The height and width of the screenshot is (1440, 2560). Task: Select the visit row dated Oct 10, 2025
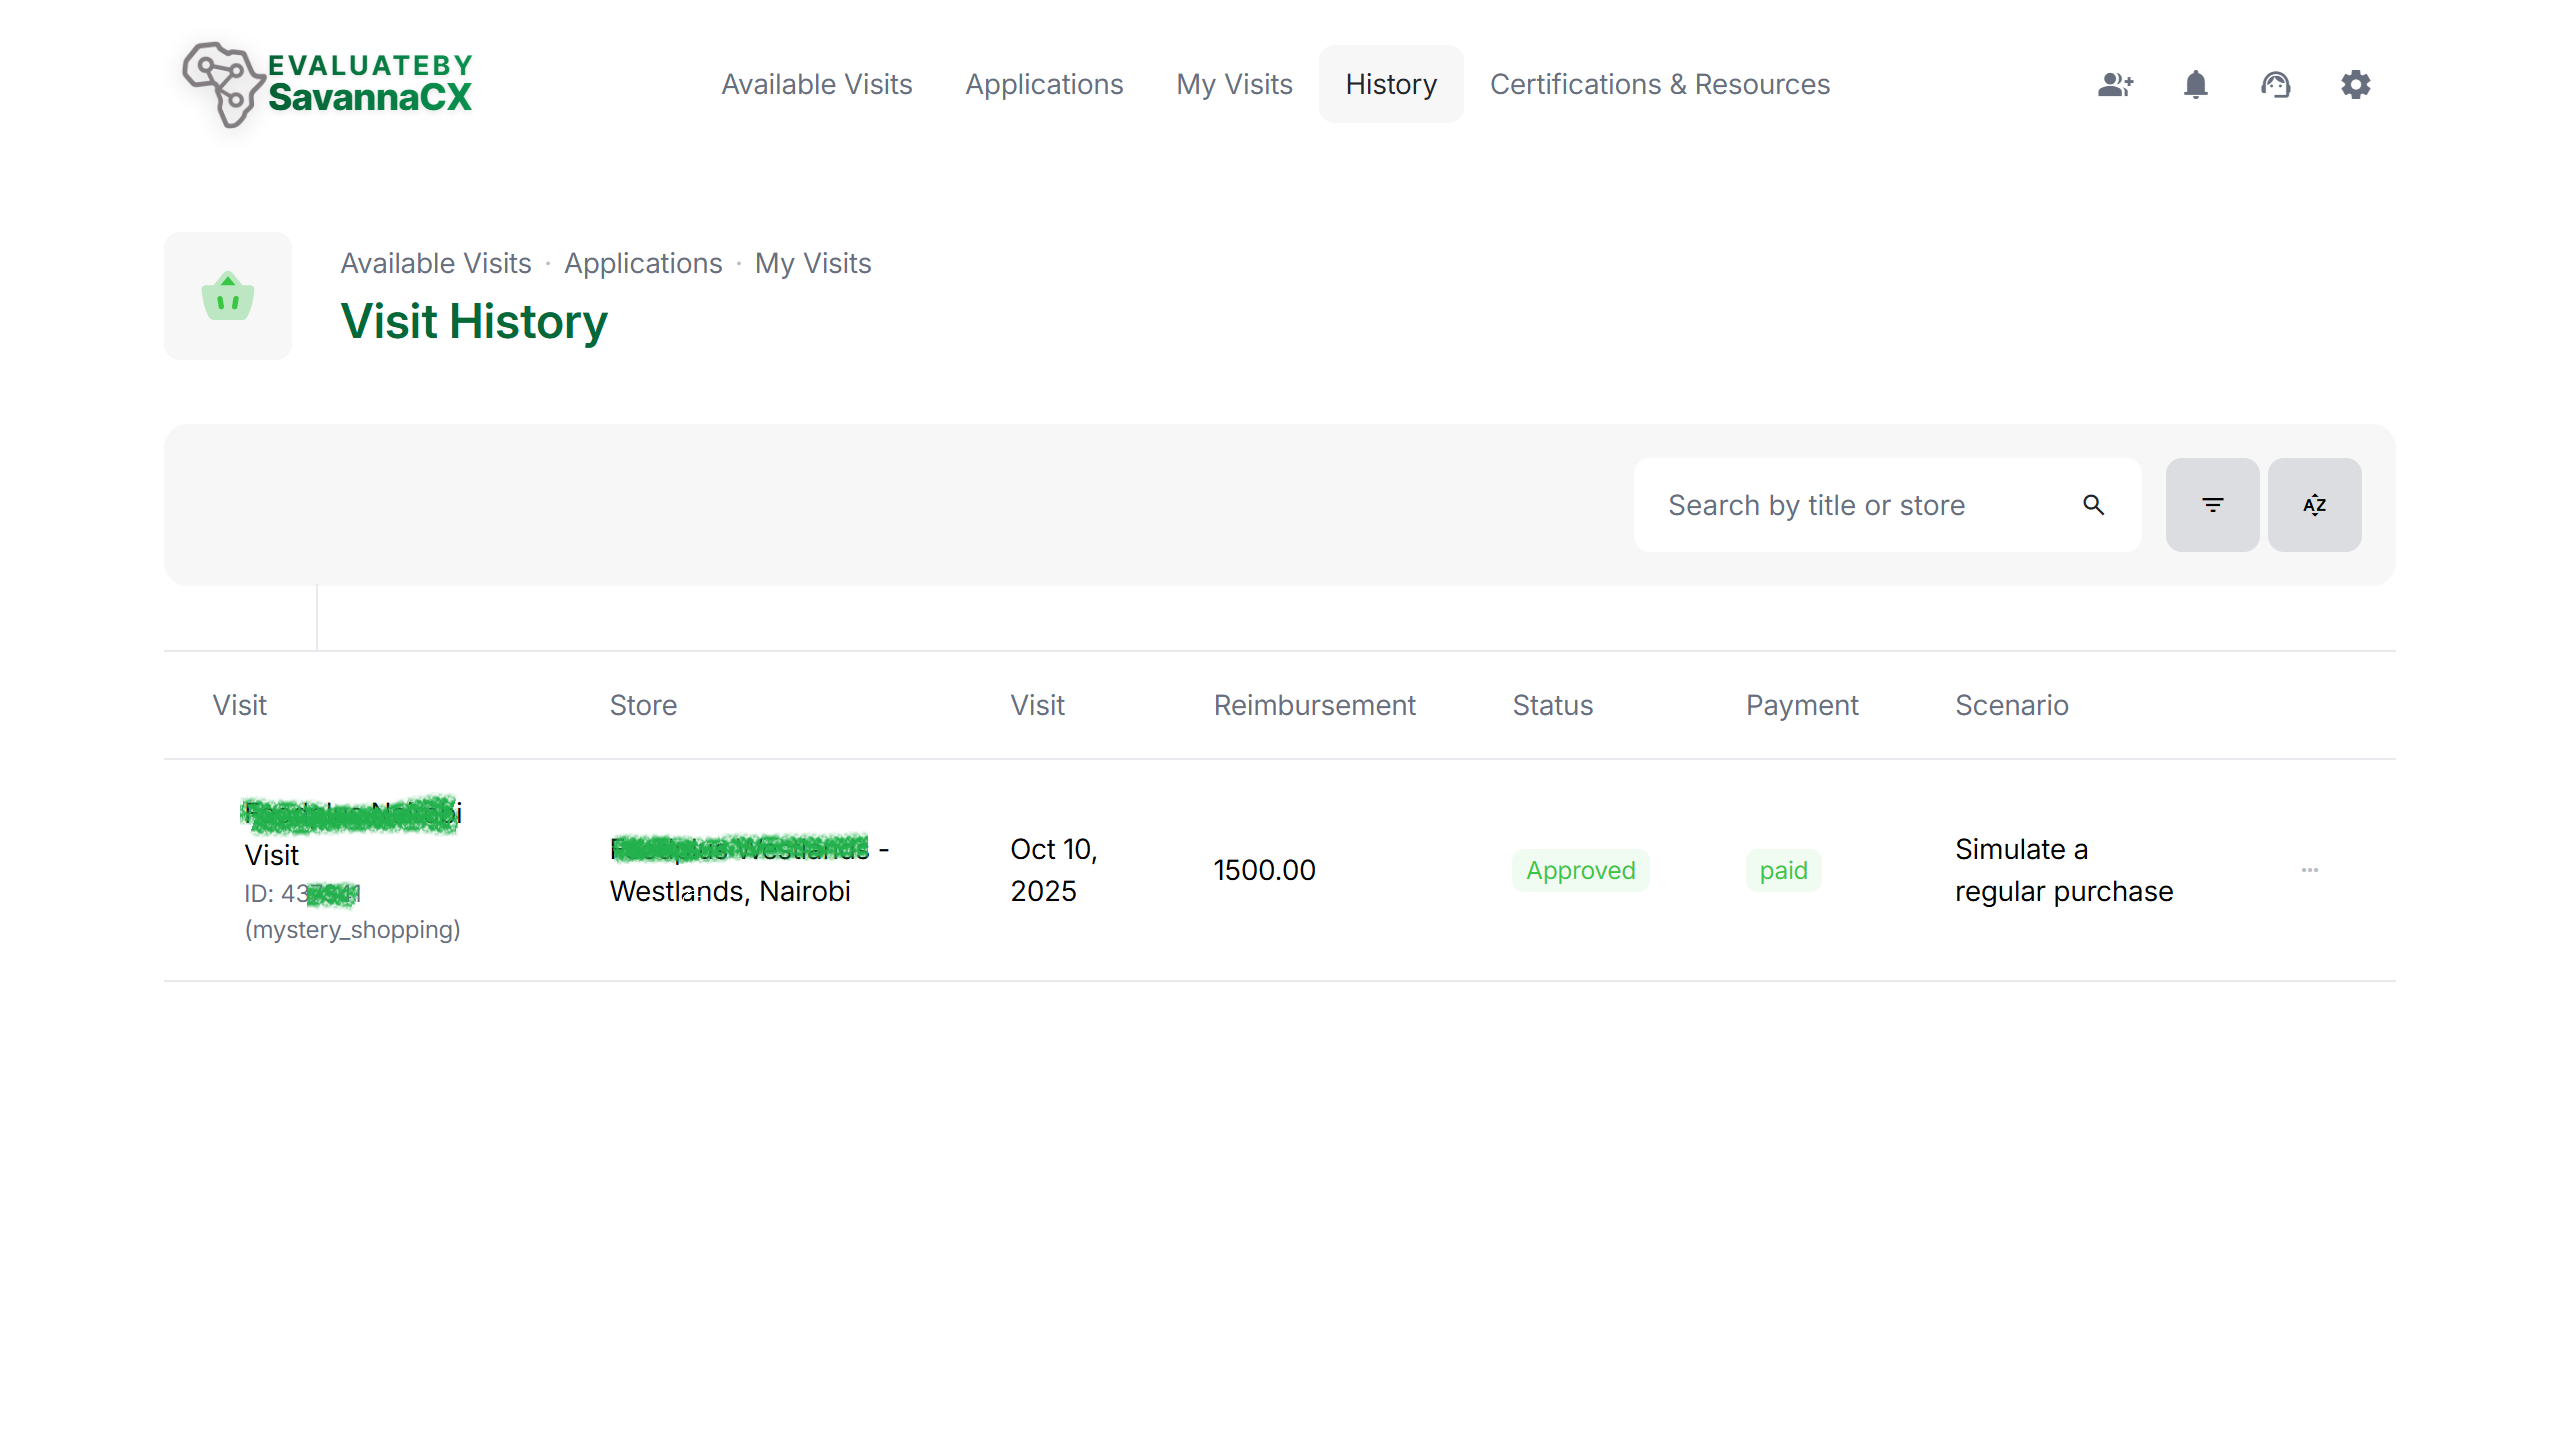[1054, 869]
